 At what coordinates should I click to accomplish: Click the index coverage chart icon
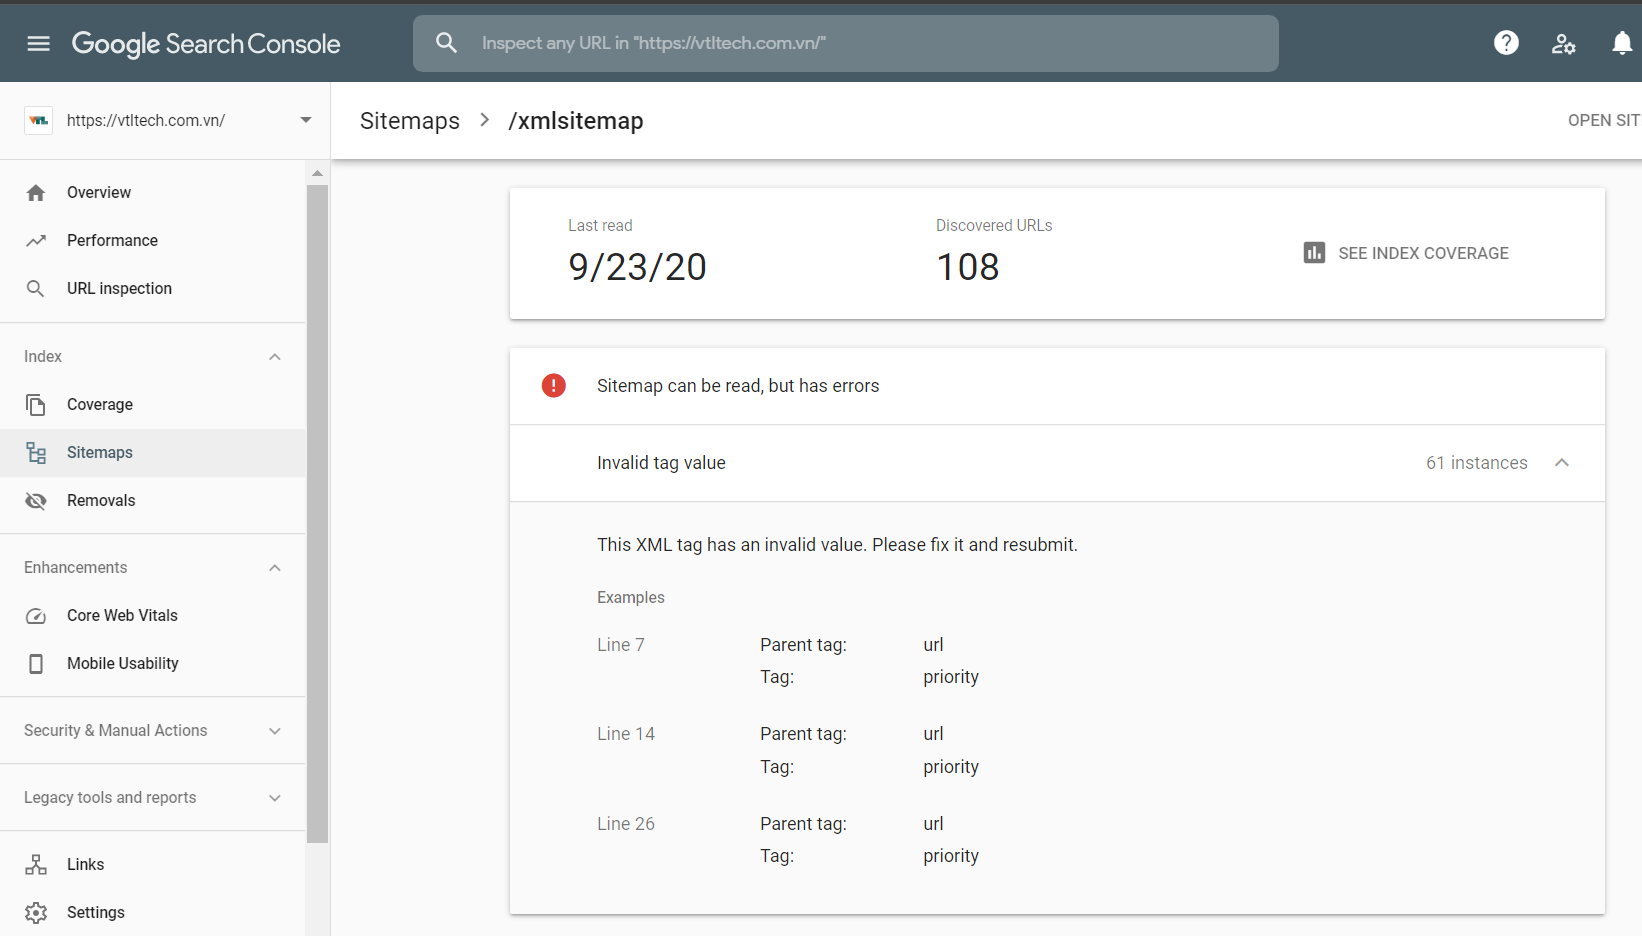coord(1314,253)
